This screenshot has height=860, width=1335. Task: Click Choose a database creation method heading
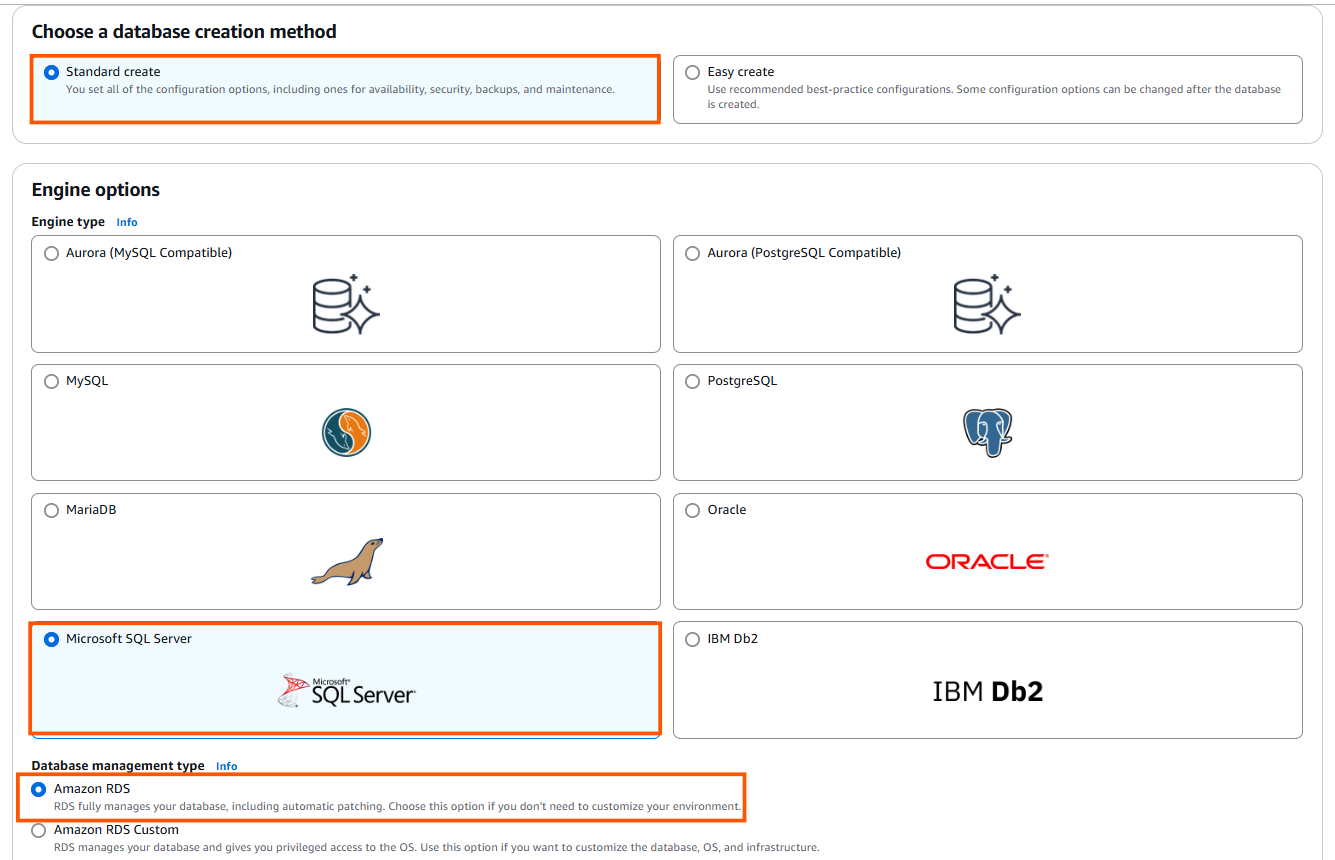point(184,32)
